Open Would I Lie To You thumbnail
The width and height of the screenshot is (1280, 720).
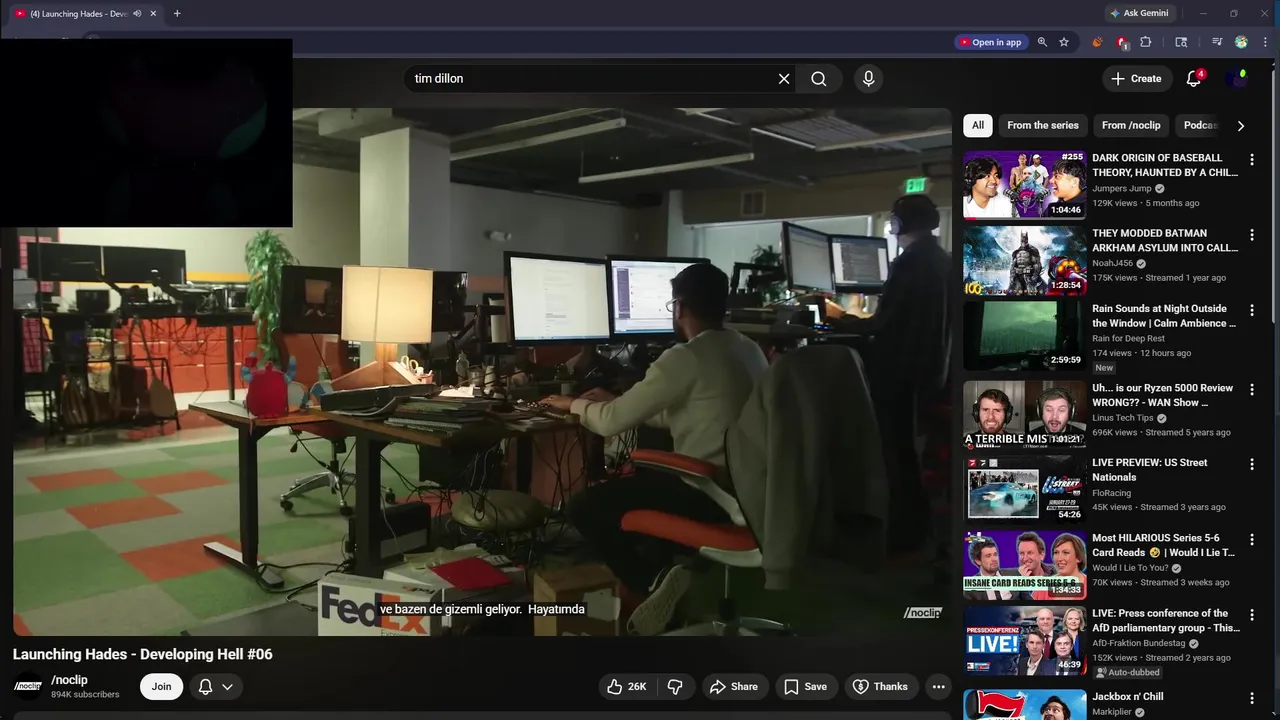tap(1024, 564)
